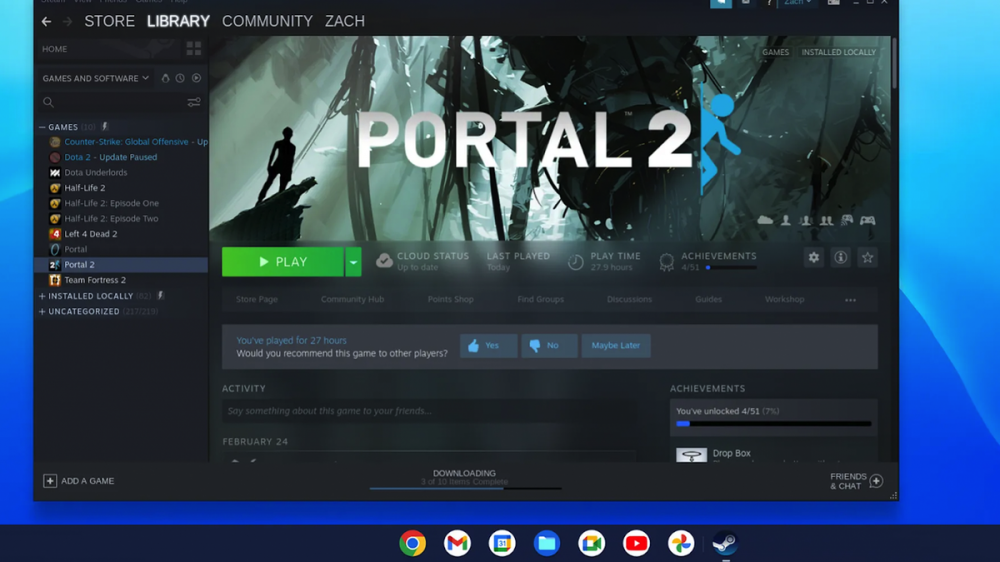The image size is (1000, 562).
Task: Open STORE in top navigation
Action: [x=110, y=21]
